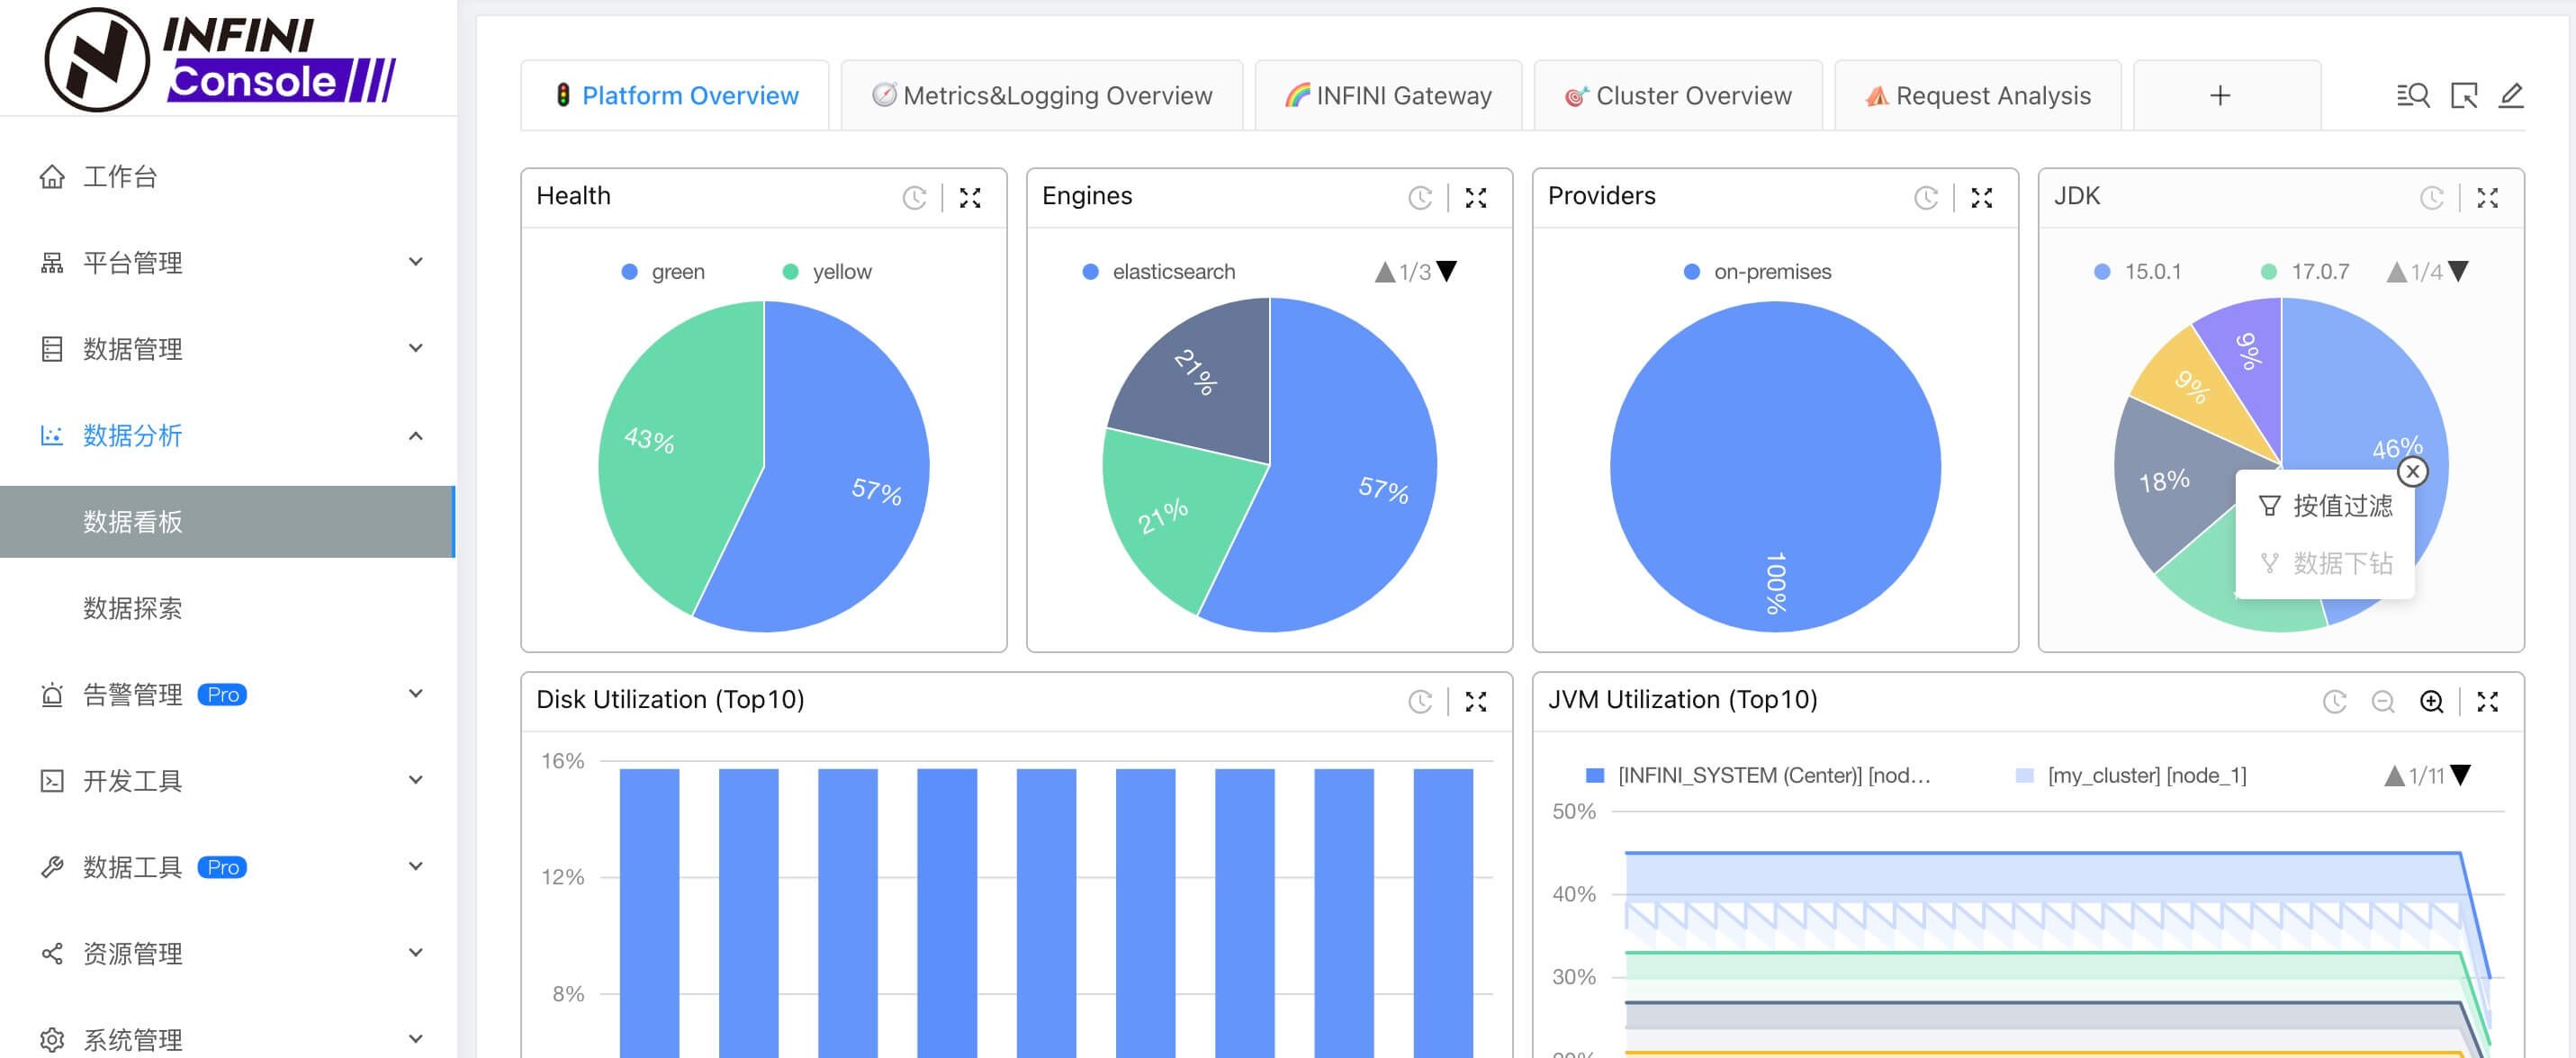Expand the 平台管理 menu chevron
This screenshot has width=2576, height=1058.
pos(416,262)
